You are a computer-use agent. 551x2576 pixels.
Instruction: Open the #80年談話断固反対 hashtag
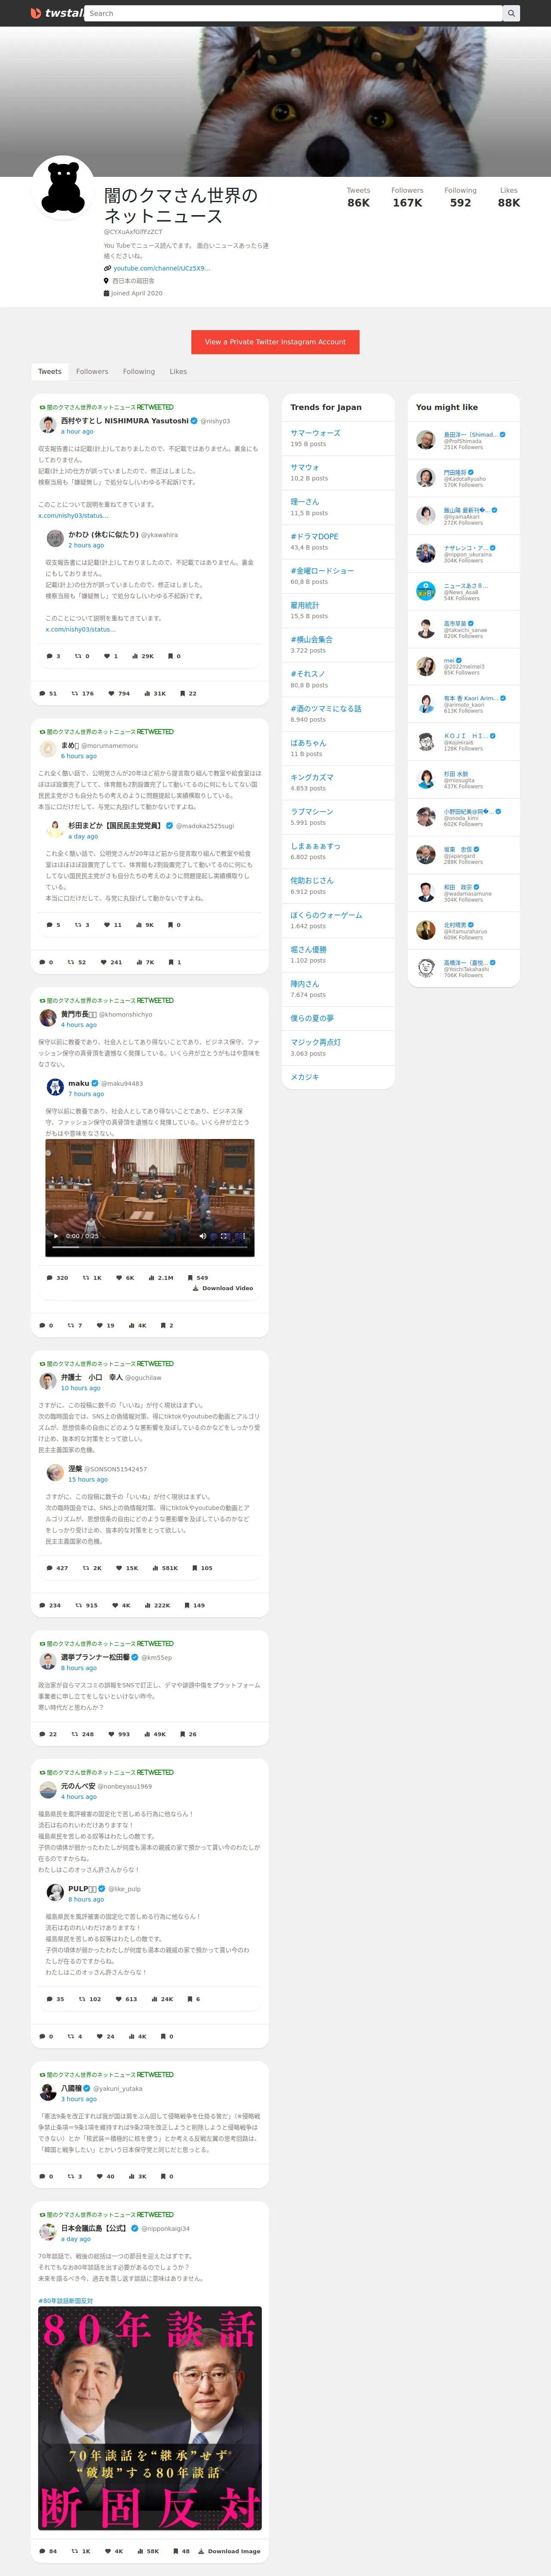coord(65,2301)
